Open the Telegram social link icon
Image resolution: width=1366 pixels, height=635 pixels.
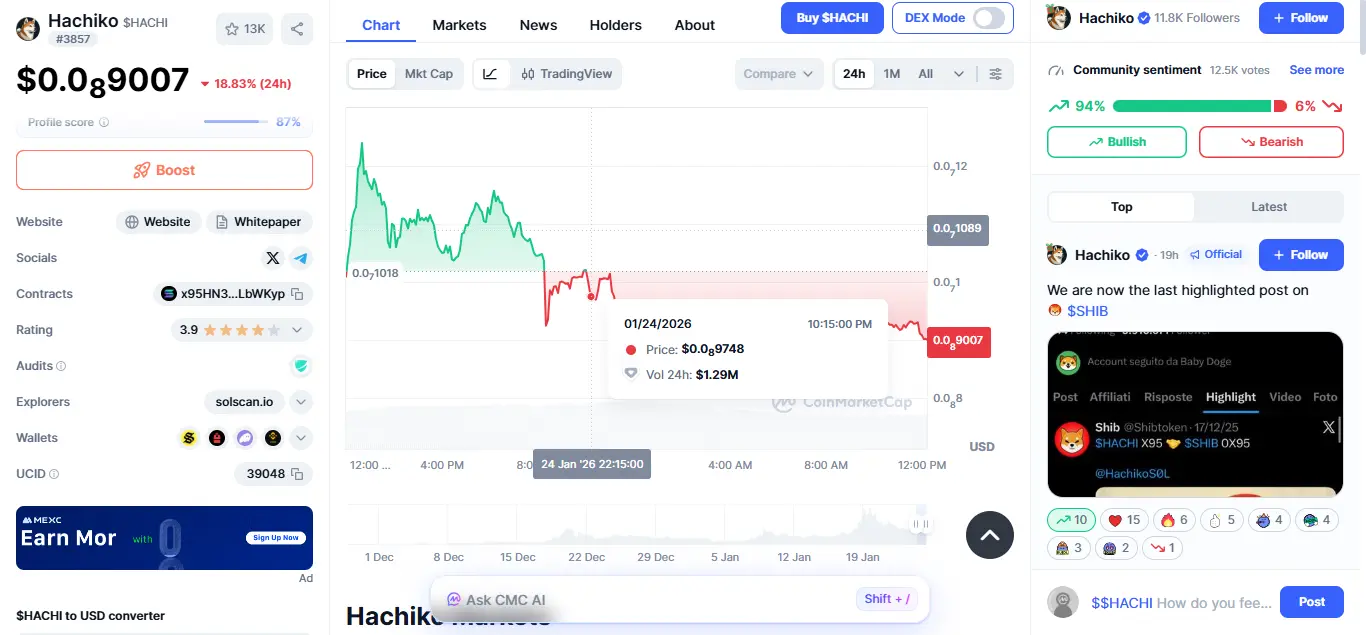(300, 258)
